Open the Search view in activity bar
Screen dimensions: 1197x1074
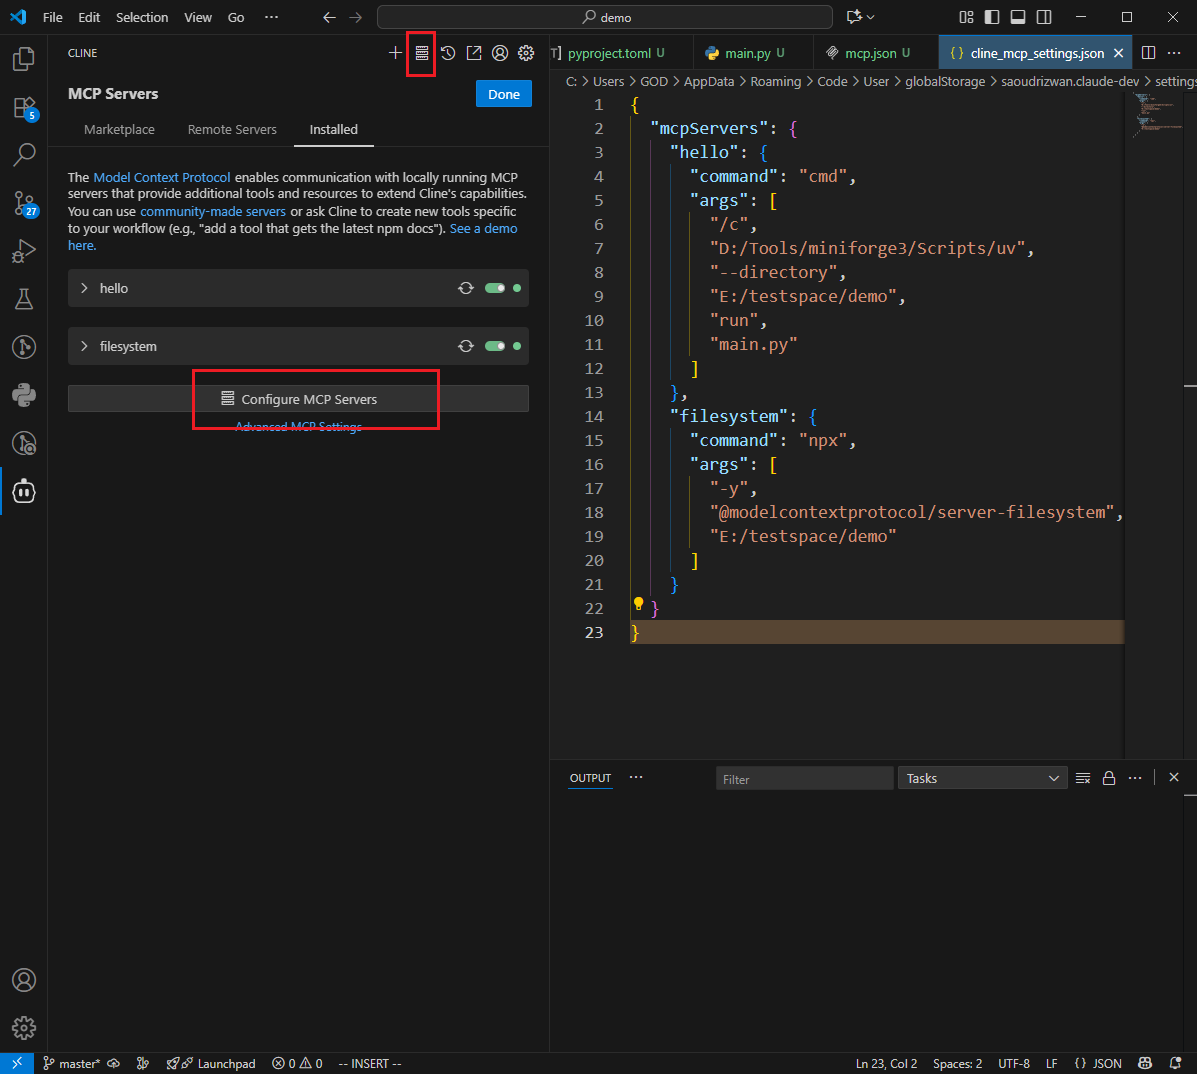click(24, 155)
